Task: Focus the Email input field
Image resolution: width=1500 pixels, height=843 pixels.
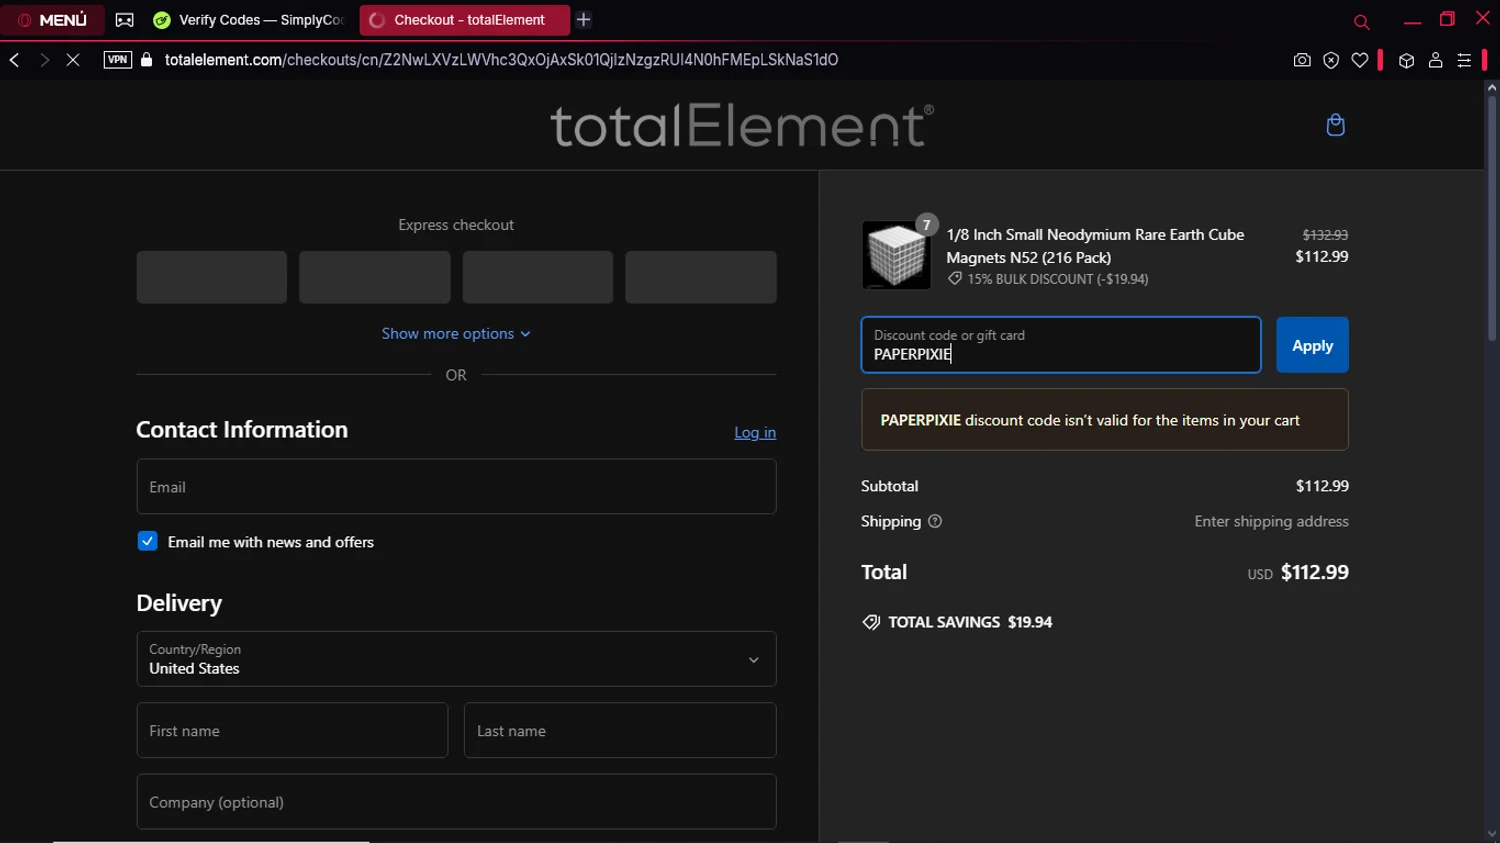Action: (456, 487)
